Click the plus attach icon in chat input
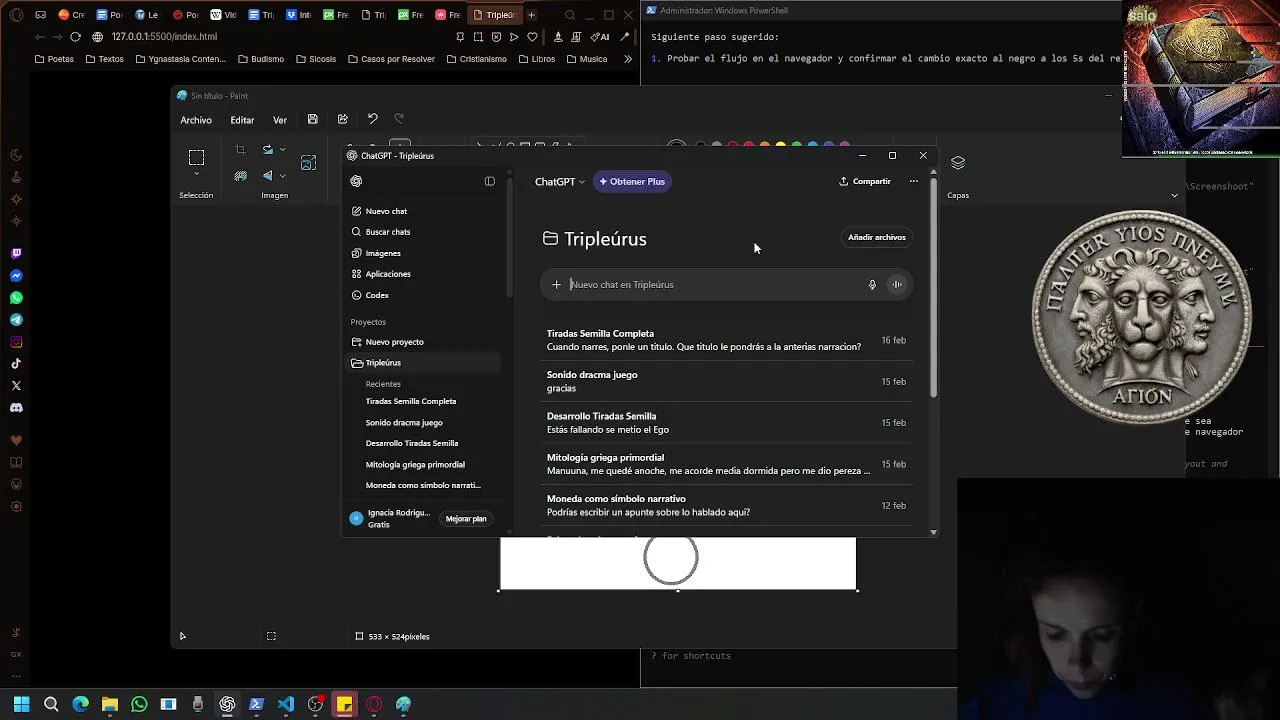The height and width of the screenshot is (720, 1280). (556, 285)
